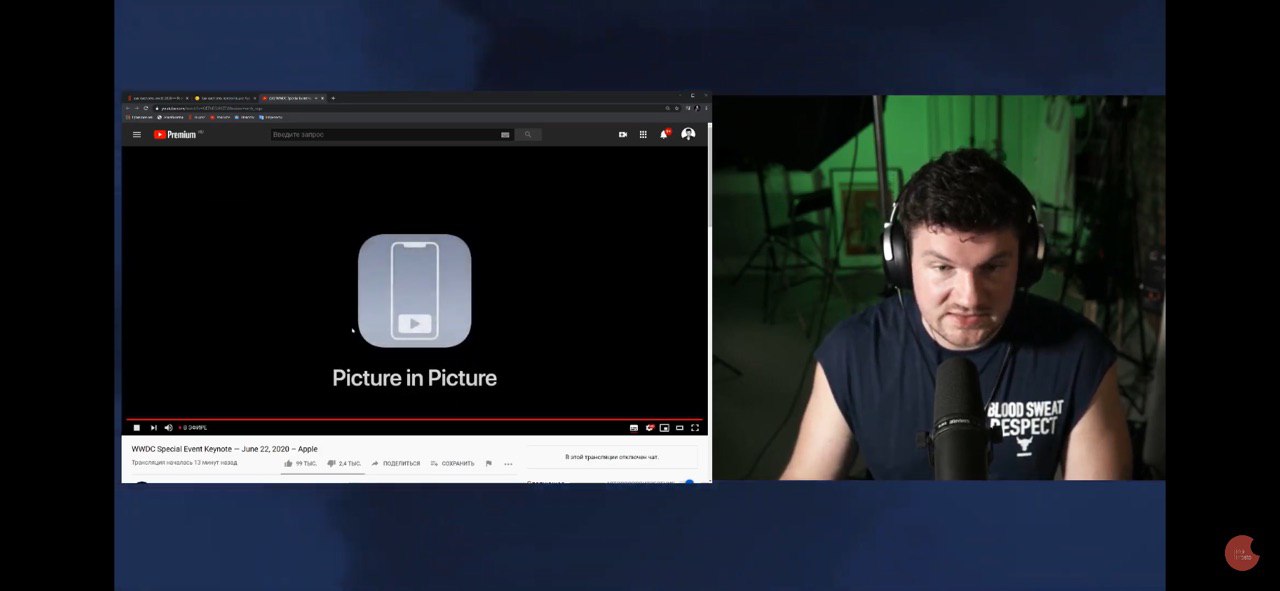This screenshot has width=1280, height=591.
Task: Click the WWDC Special Event Keynote title
Action: 225,449
